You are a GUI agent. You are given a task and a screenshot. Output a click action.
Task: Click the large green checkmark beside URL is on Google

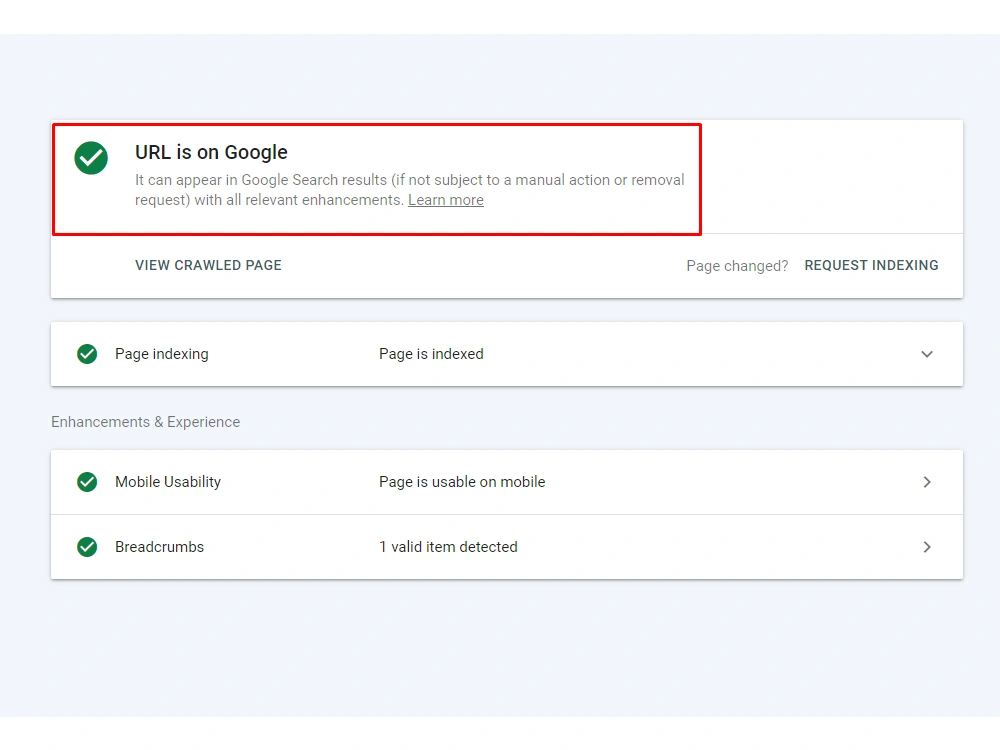pos(91,158)
